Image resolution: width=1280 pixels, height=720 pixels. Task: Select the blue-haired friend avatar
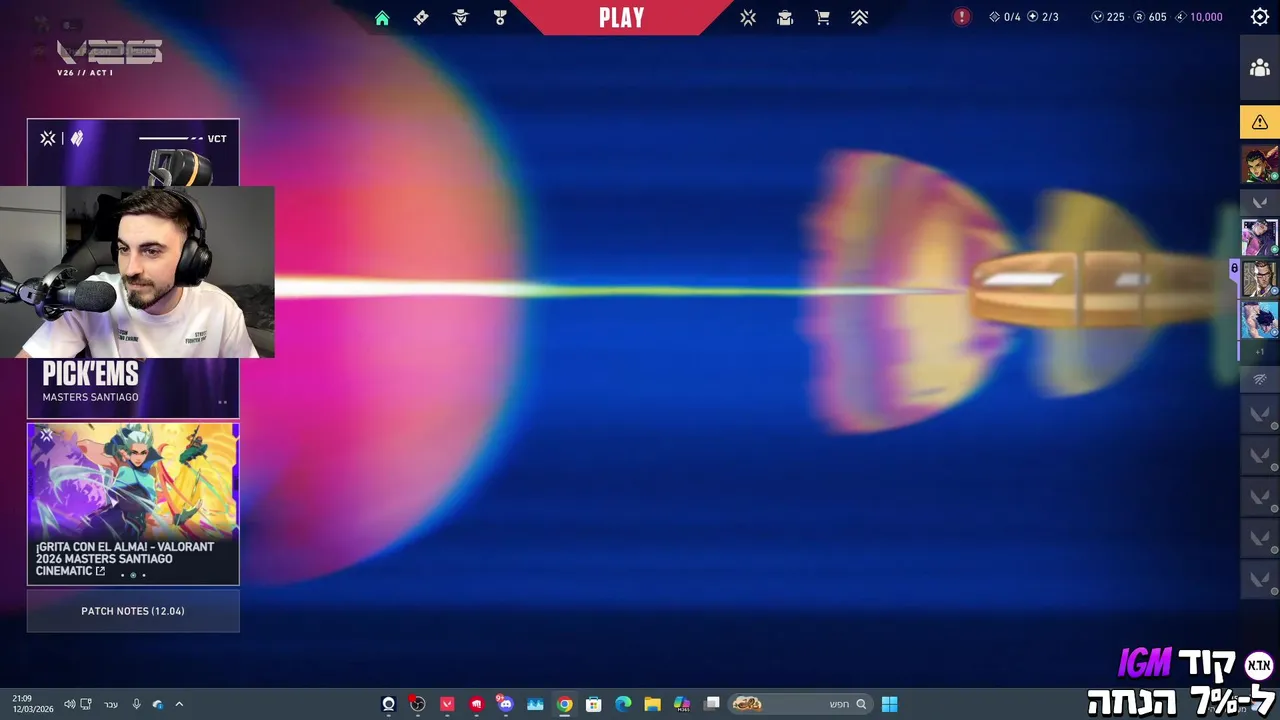(x=1260, y=320)
